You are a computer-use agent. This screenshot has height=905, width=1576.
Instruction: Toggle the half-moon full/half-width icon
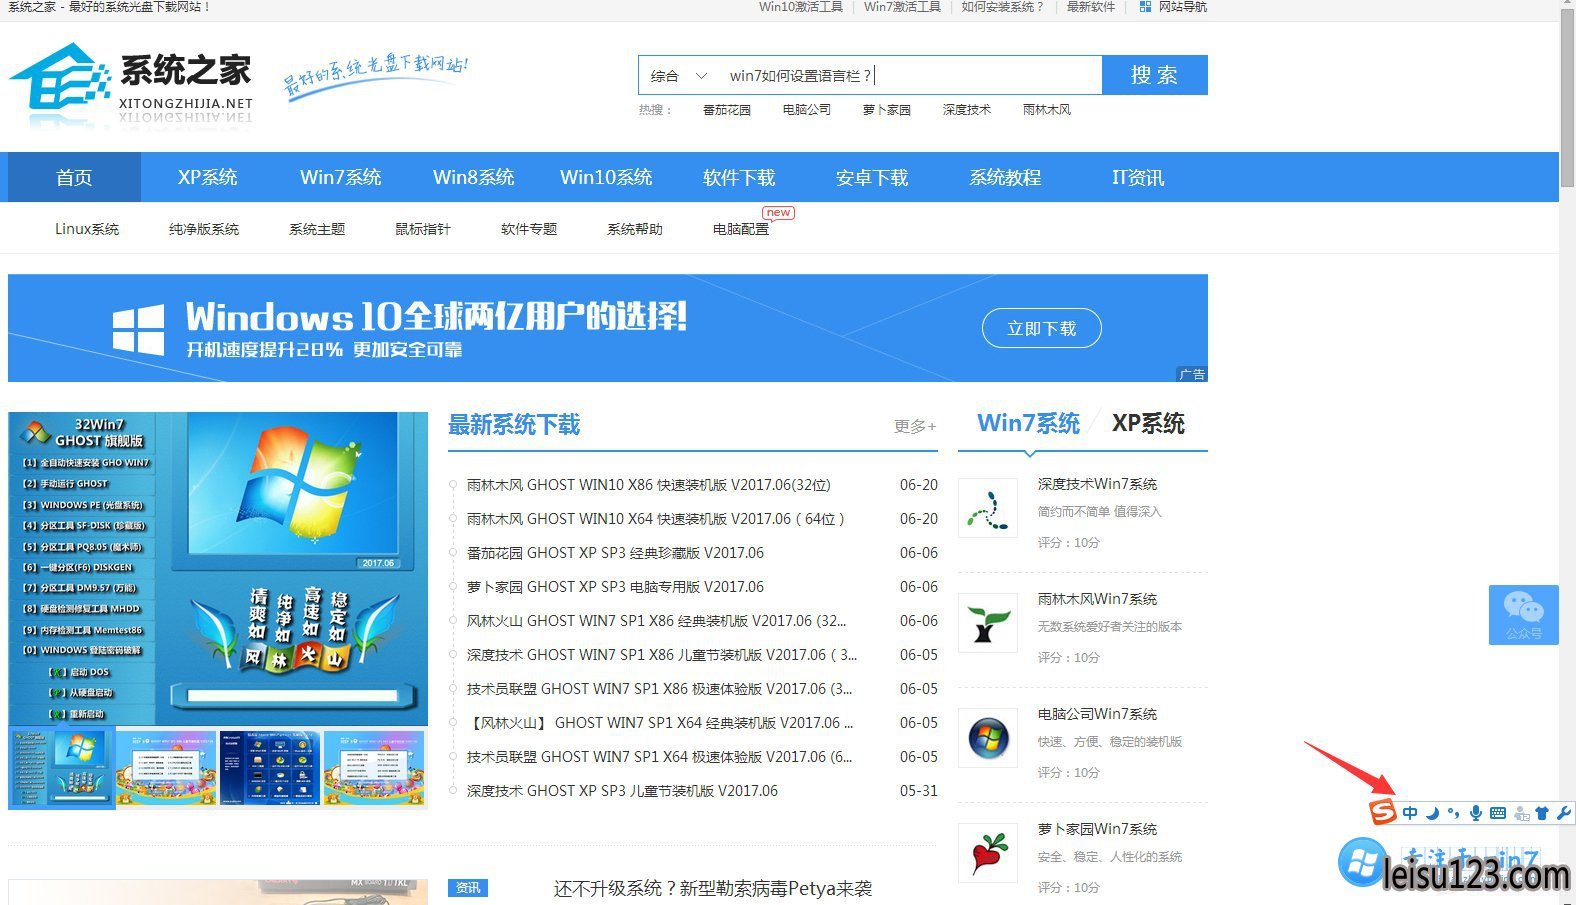1432,813
